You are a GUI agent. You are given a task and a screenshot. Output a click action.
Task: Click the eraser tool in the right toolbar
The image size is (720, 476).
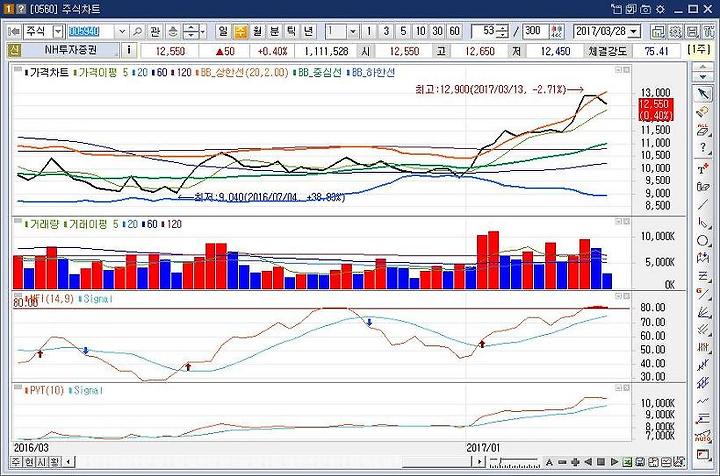click(703, 112)
